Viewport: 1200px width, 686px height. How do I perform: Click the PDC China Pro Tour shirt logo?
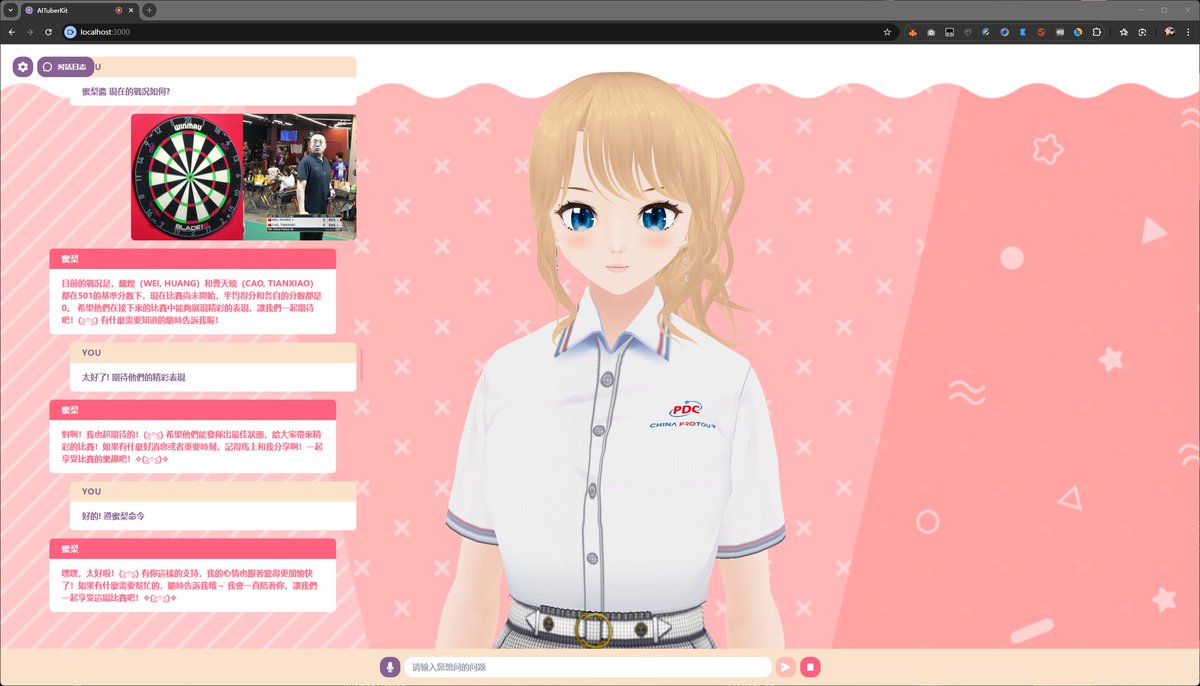[x=683, y=414]
